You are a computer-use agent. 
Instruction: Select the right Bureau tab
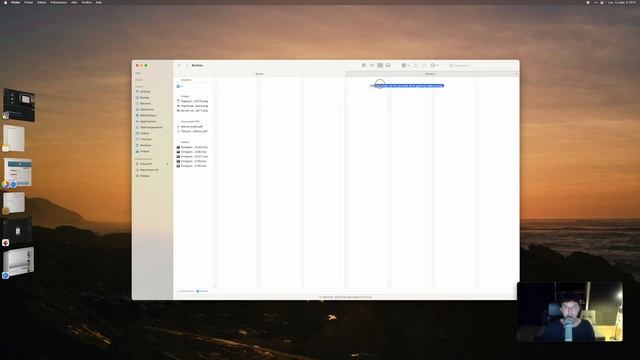pos(430,74)
